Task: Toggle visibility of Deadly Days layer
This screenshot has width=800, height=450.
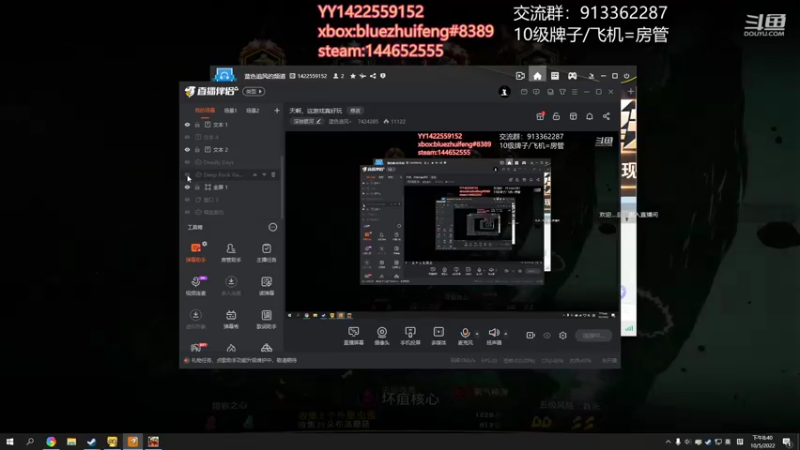Action: tap(187, 162)
